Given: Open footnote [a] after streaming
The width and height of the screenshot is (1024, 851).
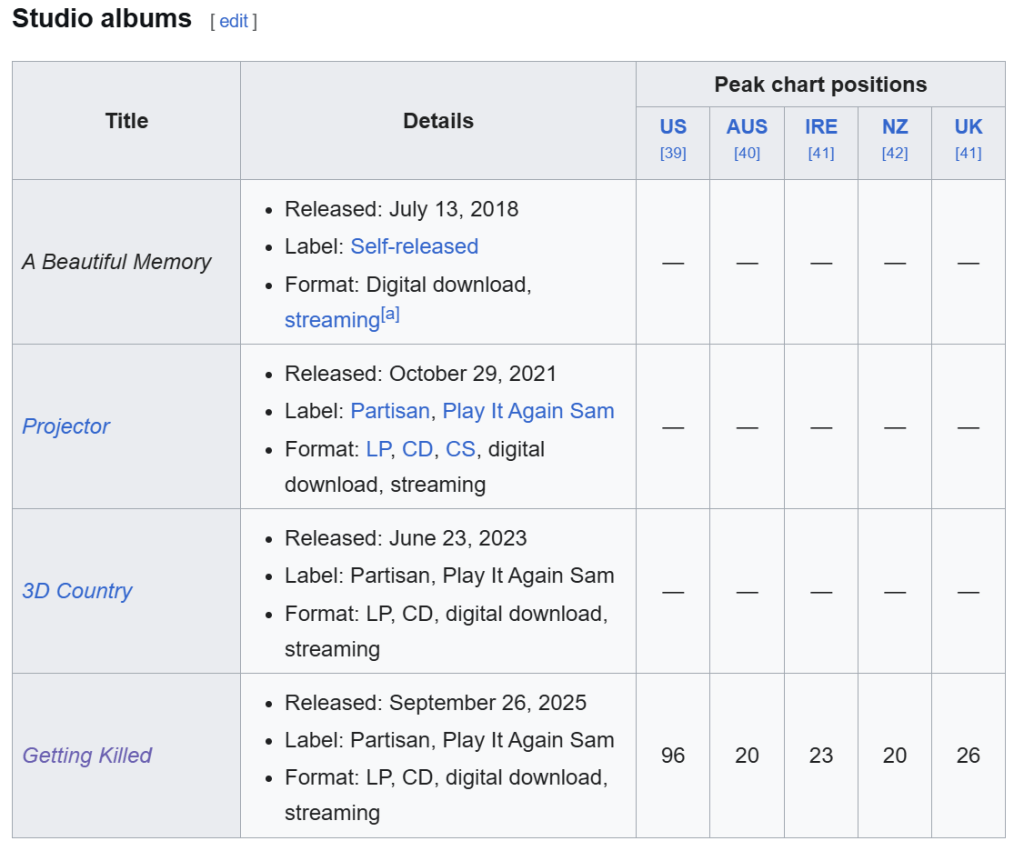Looking at the screenshot, I should click(390, 314).
